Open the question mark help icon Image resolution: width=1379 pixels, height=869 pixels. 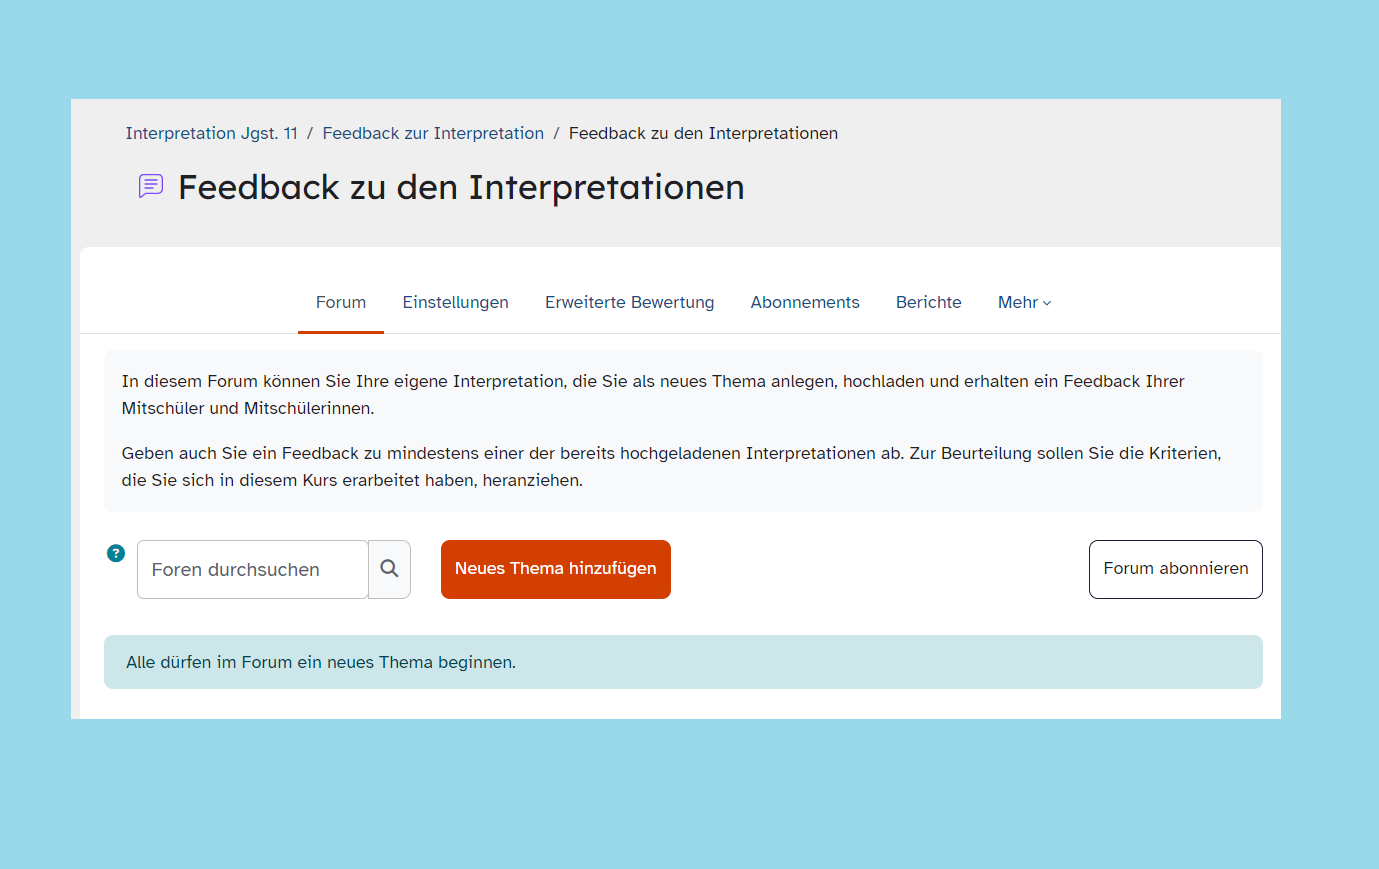[x=116, y=553]
